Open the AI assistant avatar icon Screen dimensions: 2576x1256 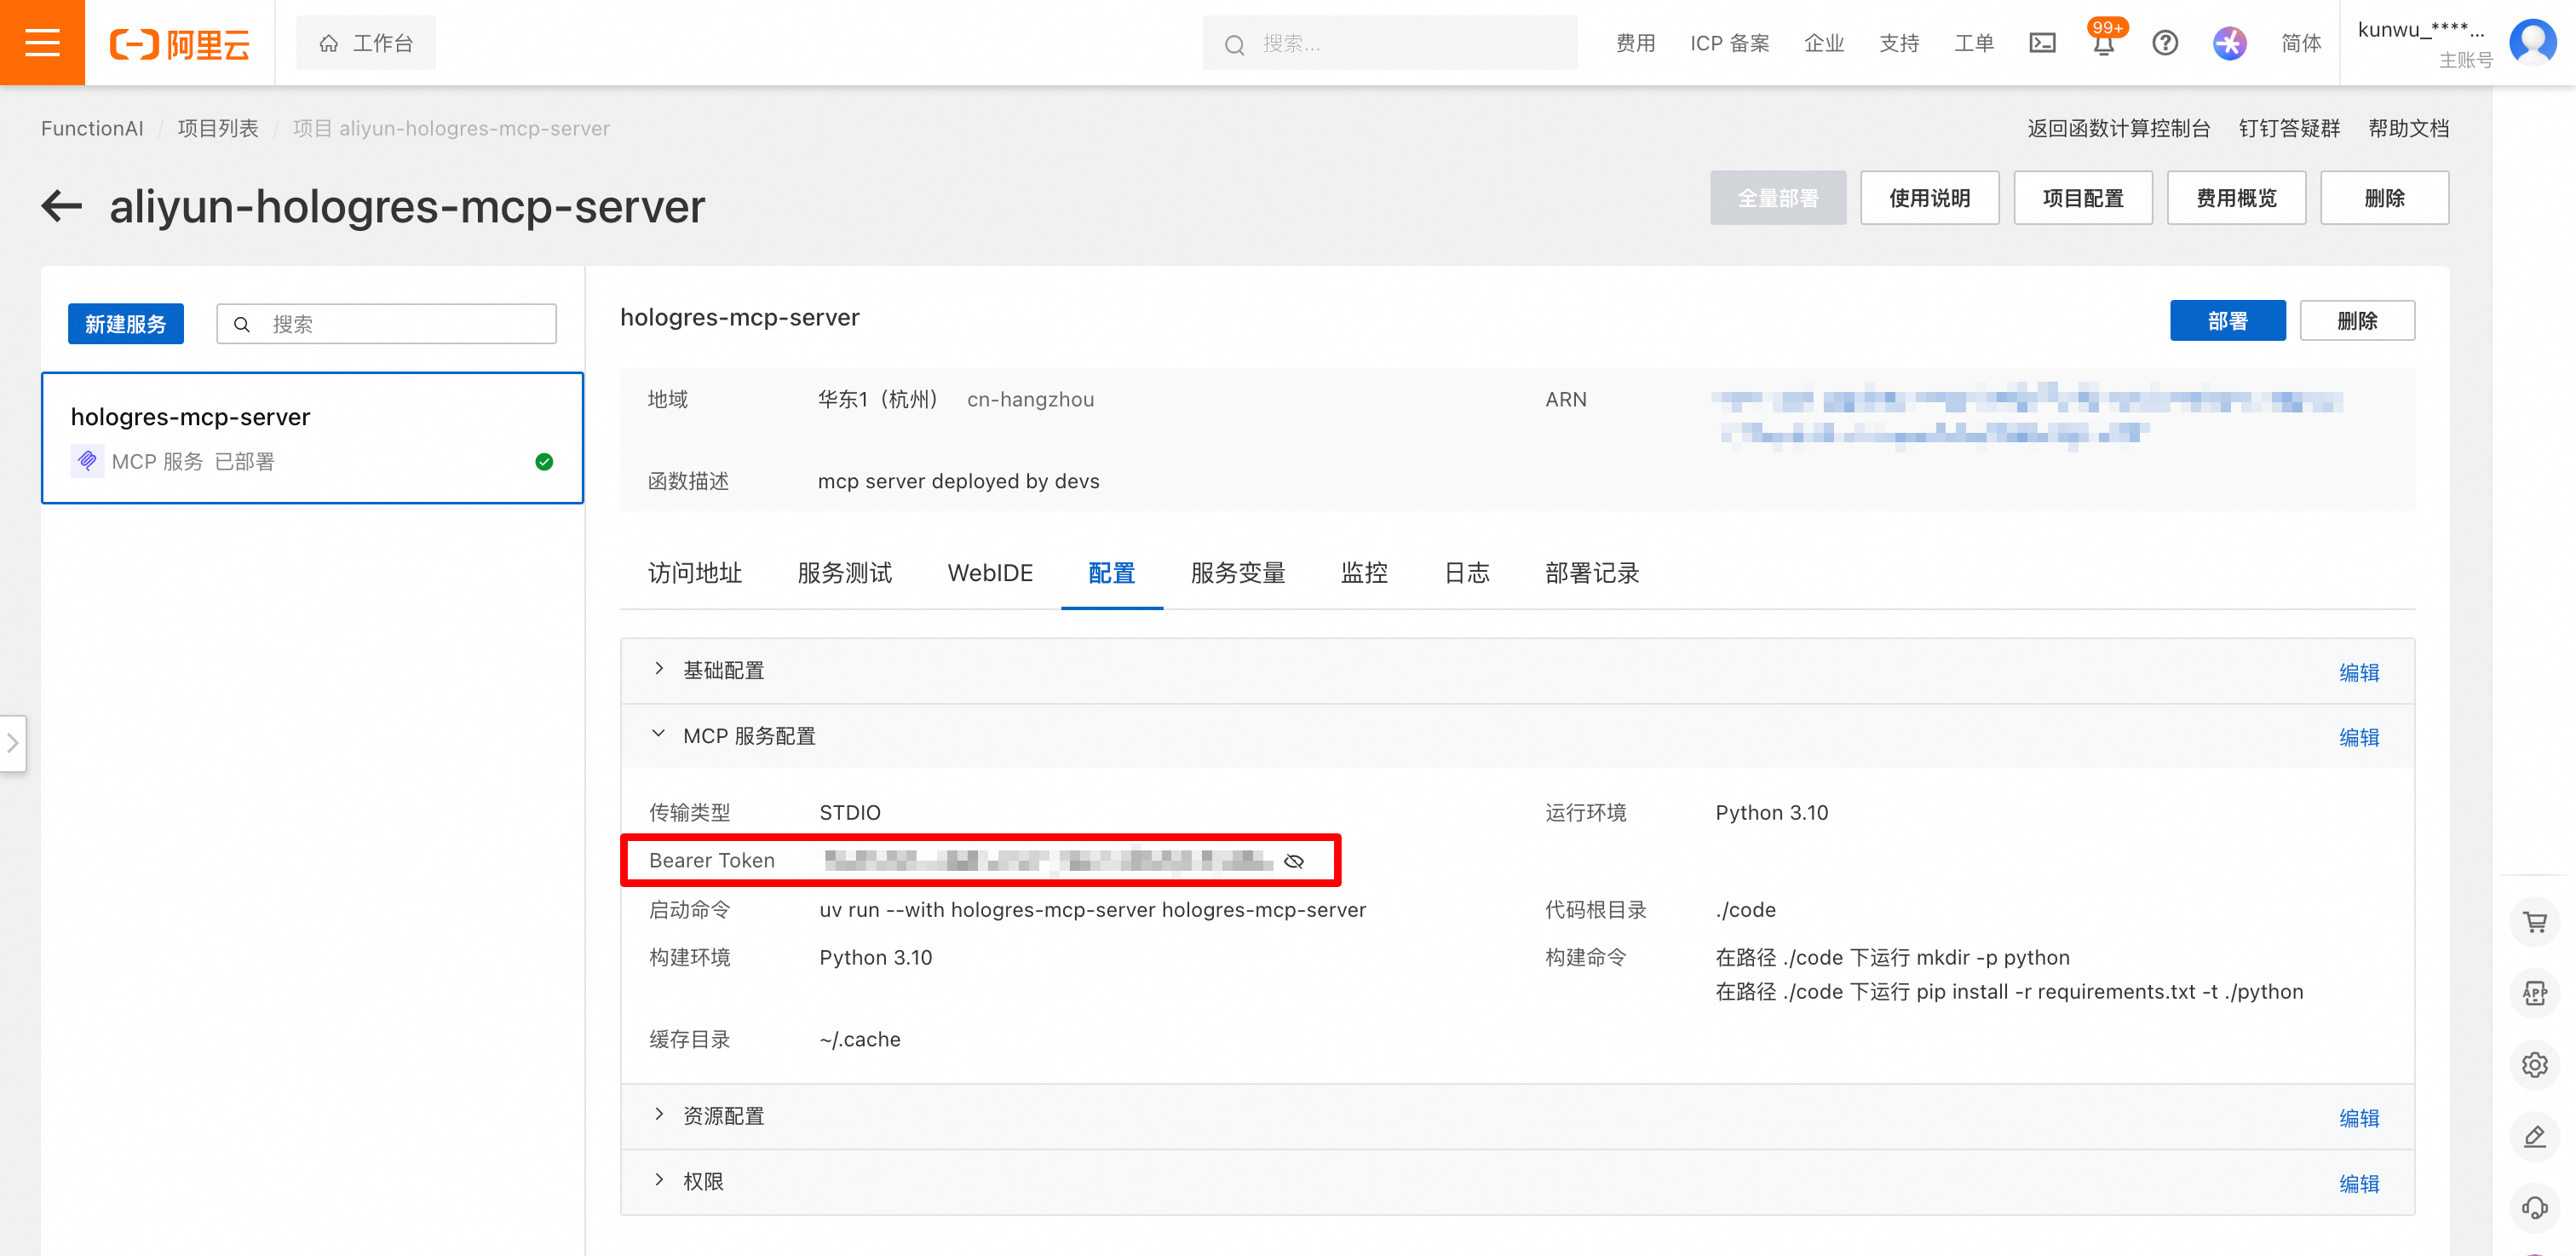[x=2229, y=43]
